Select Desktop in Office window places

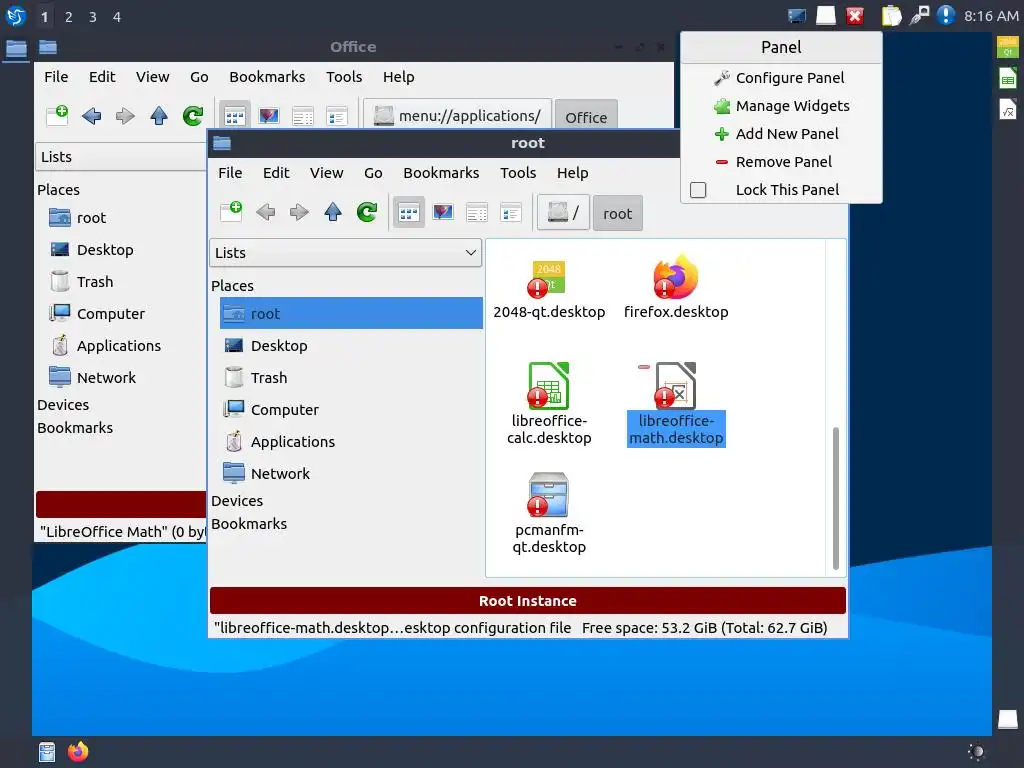[126, 249]
